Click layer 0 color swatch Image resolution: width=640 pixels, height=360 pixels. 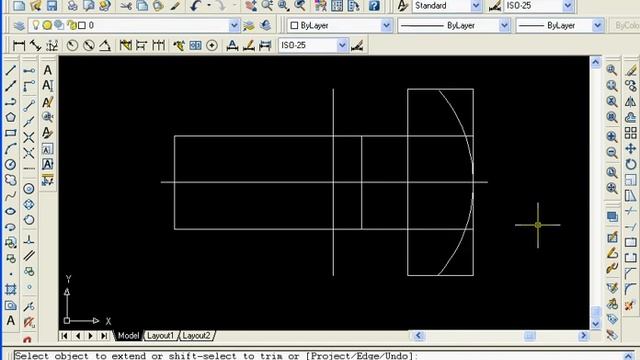pos(82,25)
